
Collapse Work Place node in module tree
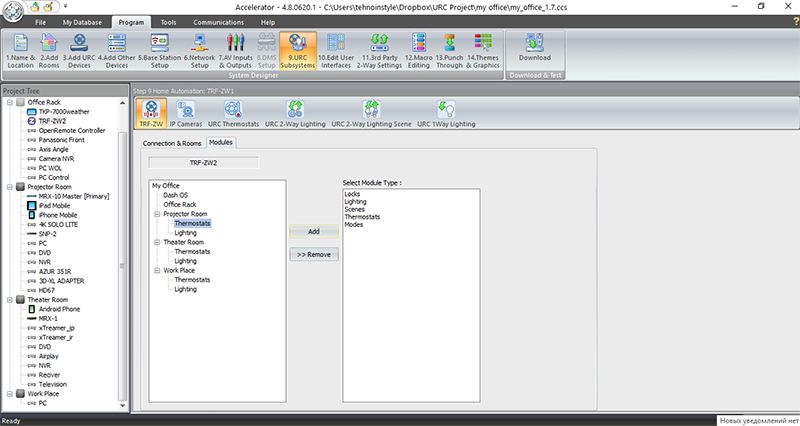pyautogui.click(x=157, y=270)
